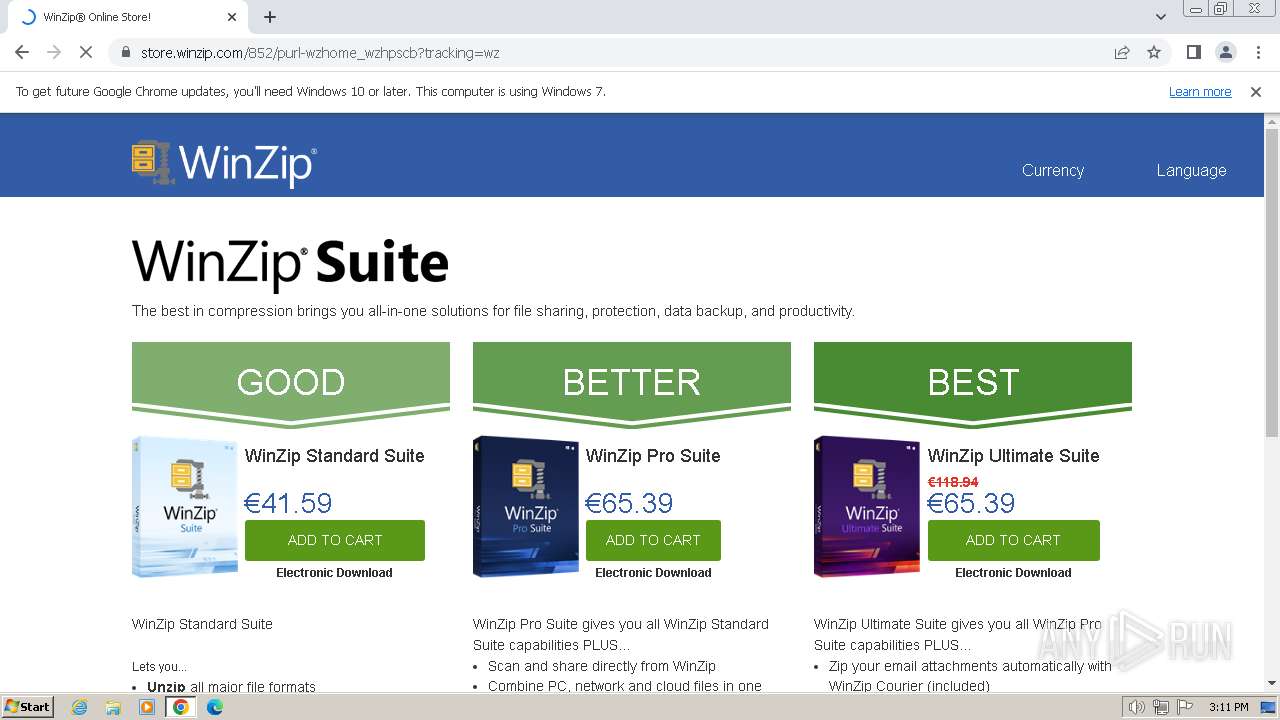Add WinZip Pro Suite to cart
The width and height of the screenshot is (1280, 720).
653,540
